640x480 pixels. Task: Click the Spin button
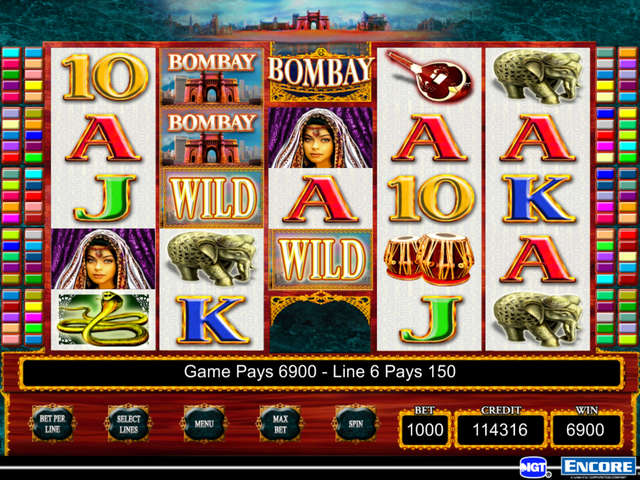pyautogui.click(x=356, y=424)
